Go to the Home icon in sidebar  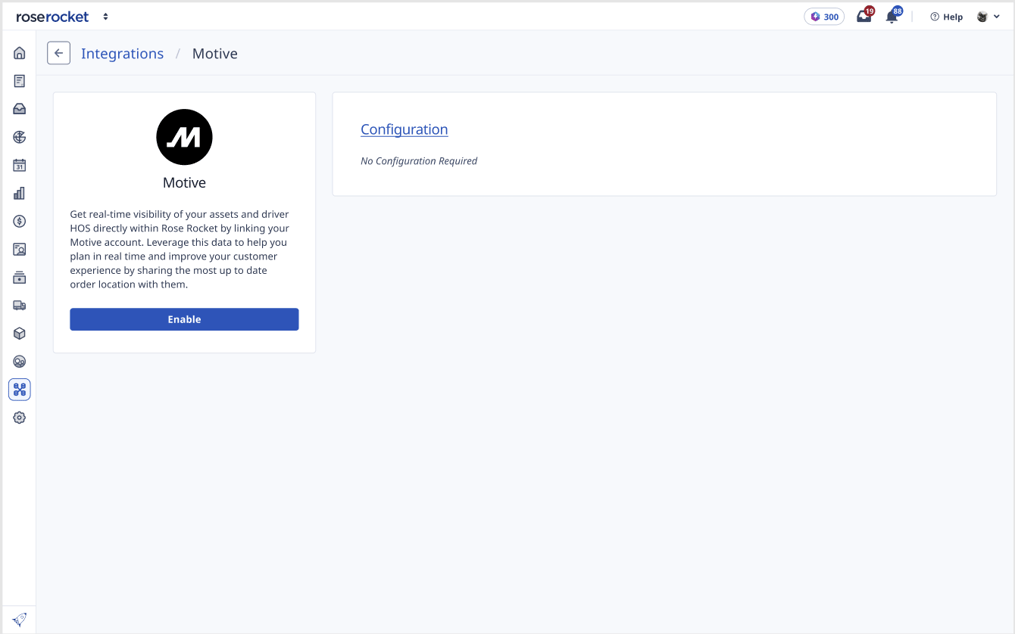point(19,53)
